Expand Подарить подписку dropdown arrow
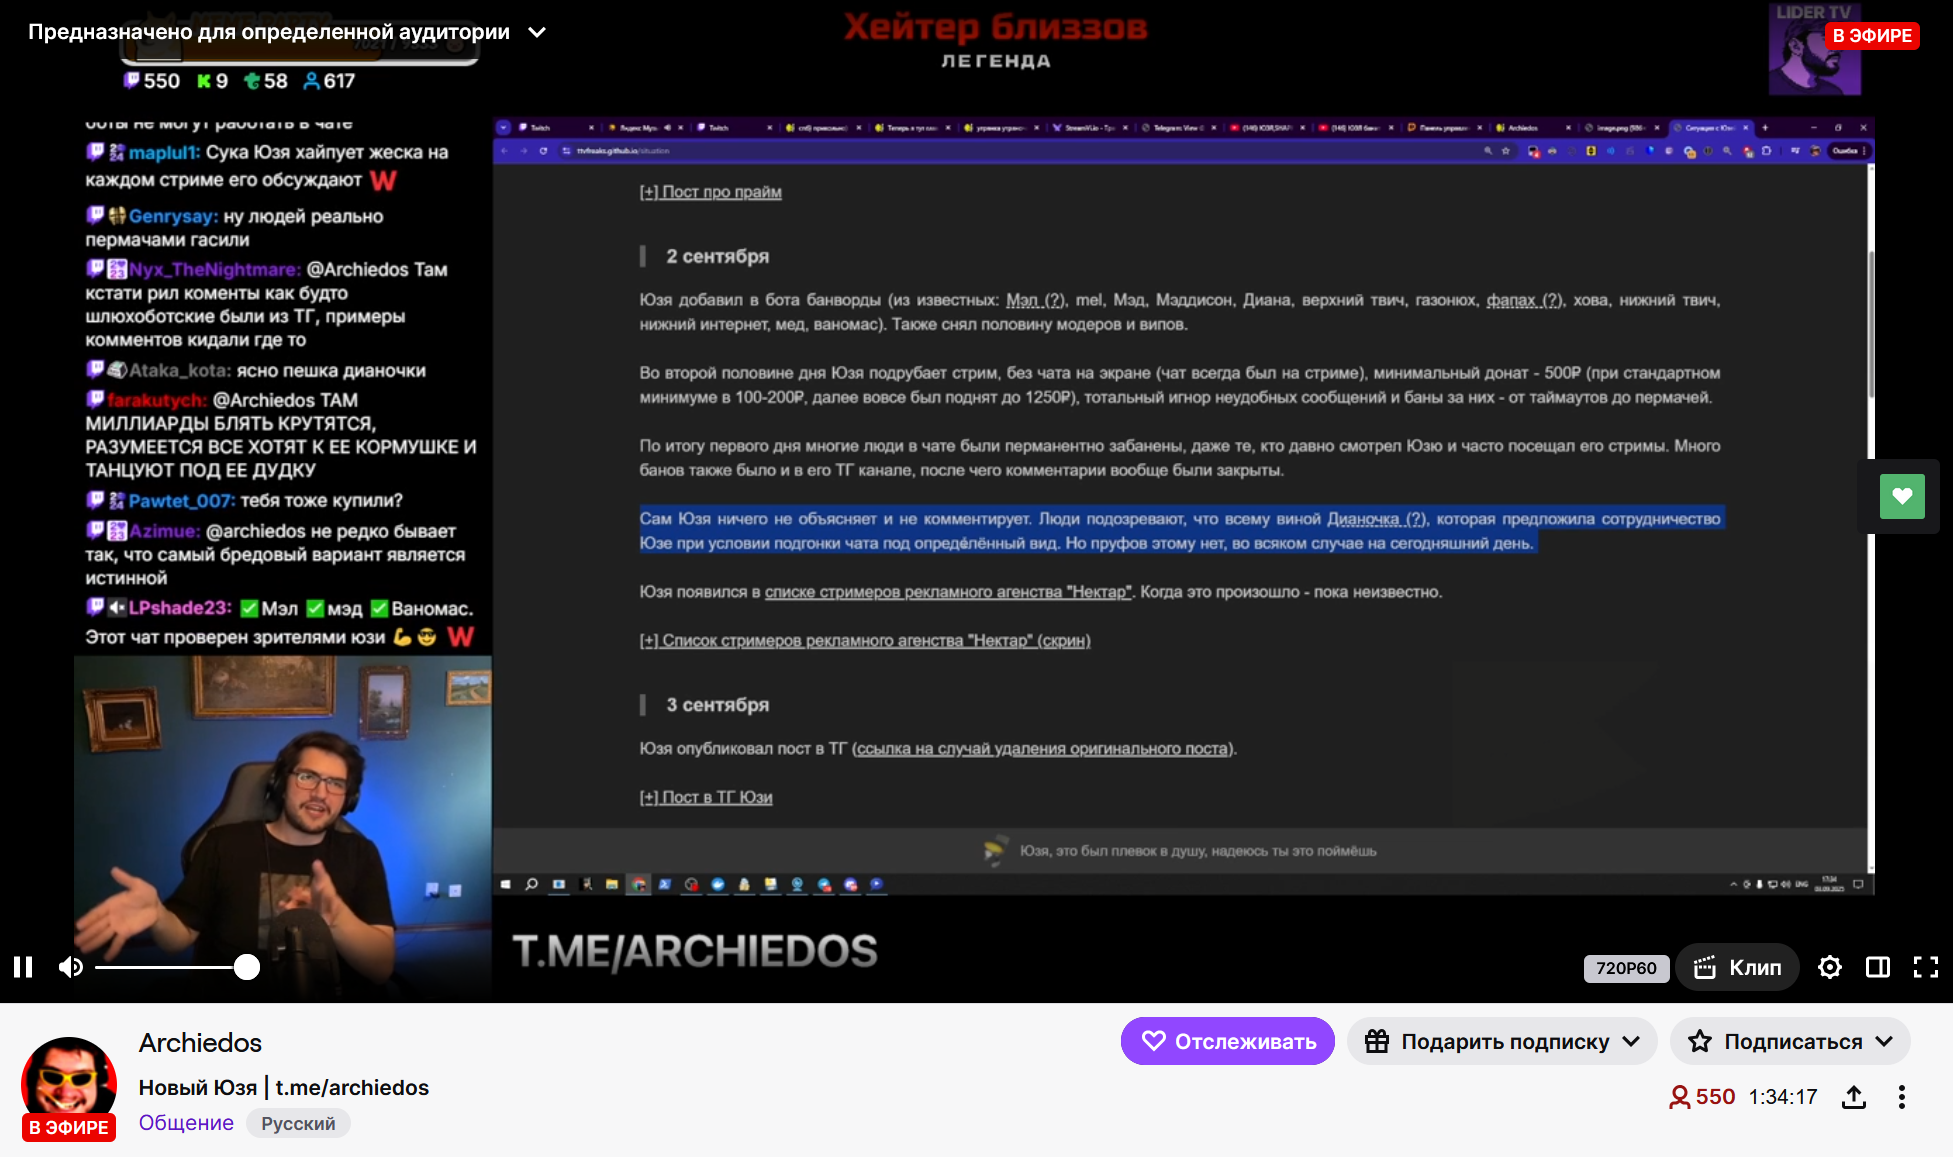Image resolution: width=1953 pixels, height=1157 pixels. point(1631,1041)
